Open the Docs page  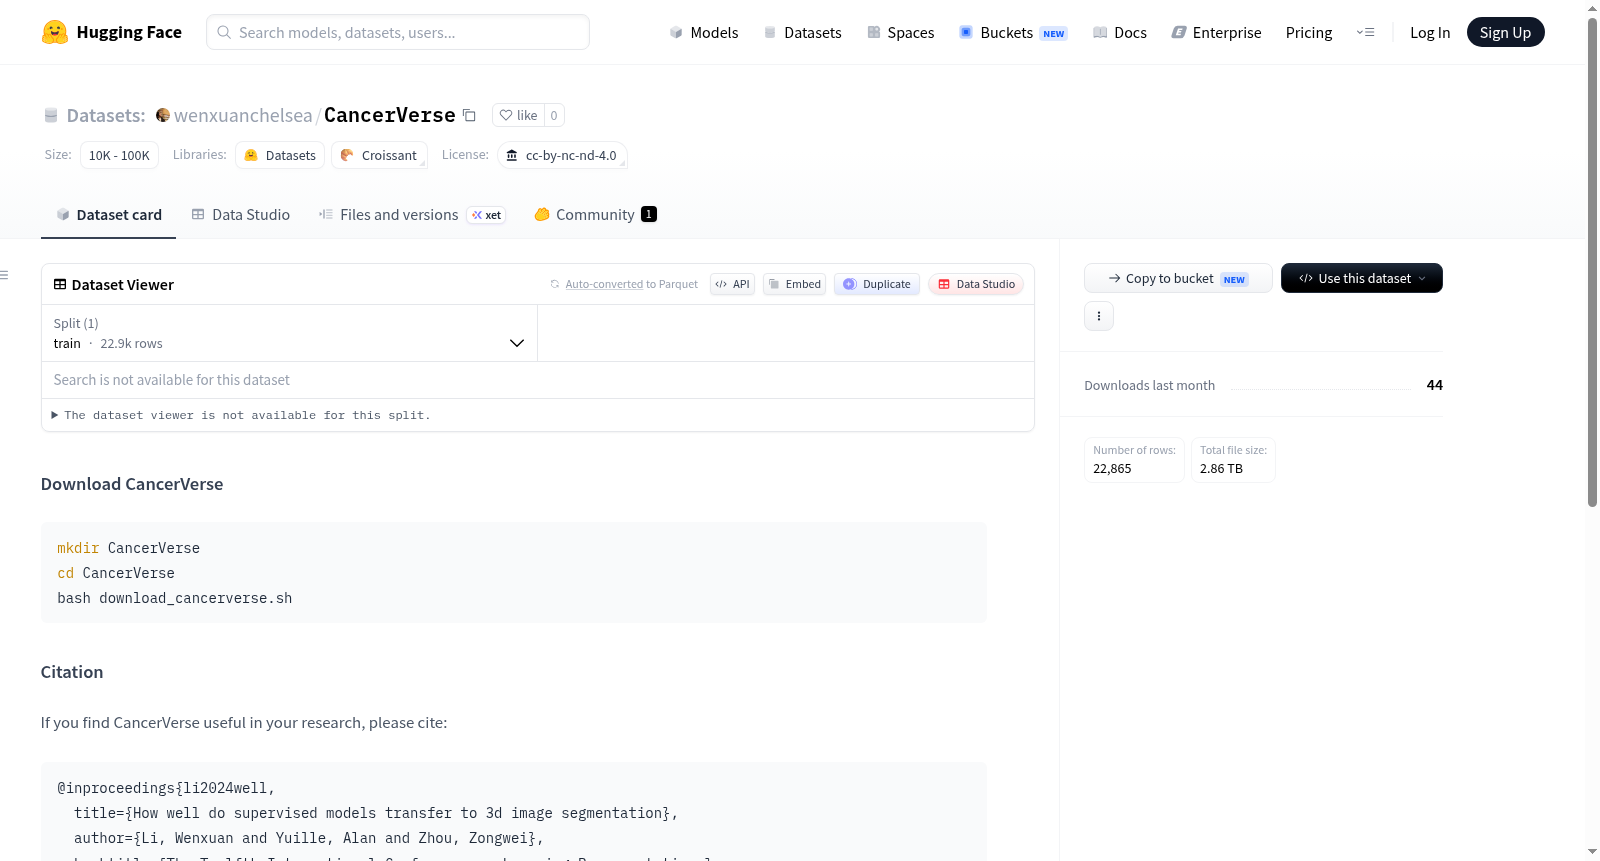point(1119,32)
